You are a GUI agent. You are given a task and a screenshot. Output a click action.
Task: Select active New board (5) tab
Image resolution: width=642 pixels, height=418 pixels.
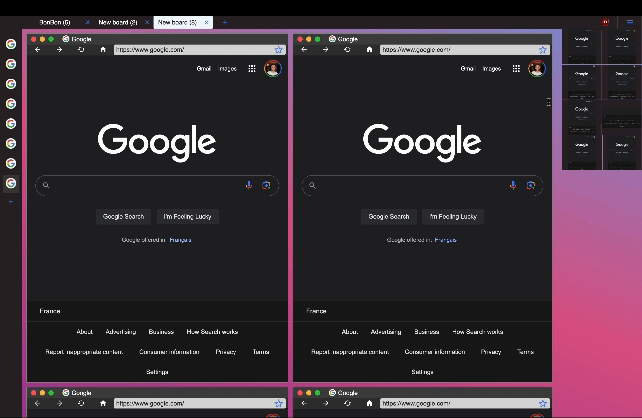pyautogui.click(x=177, y=23)
